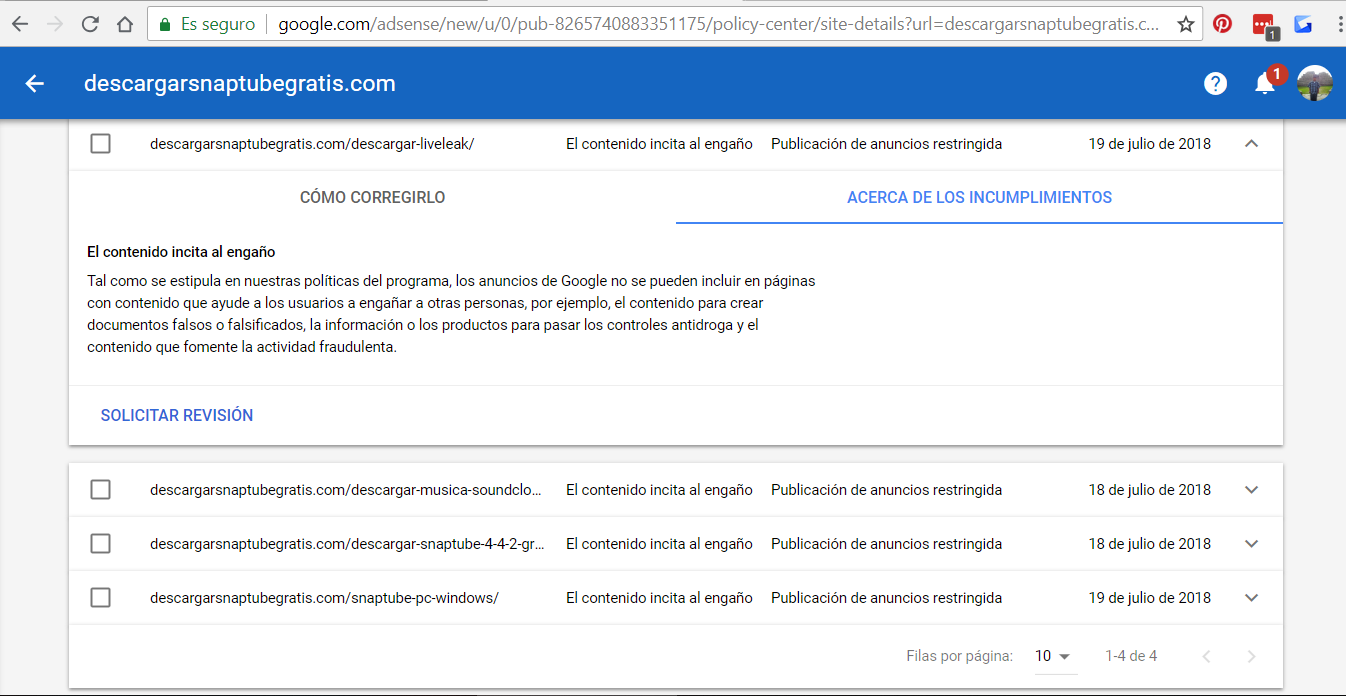1346x696 pixels.
Task: Open the browser home page
Action: pos(124,24)
